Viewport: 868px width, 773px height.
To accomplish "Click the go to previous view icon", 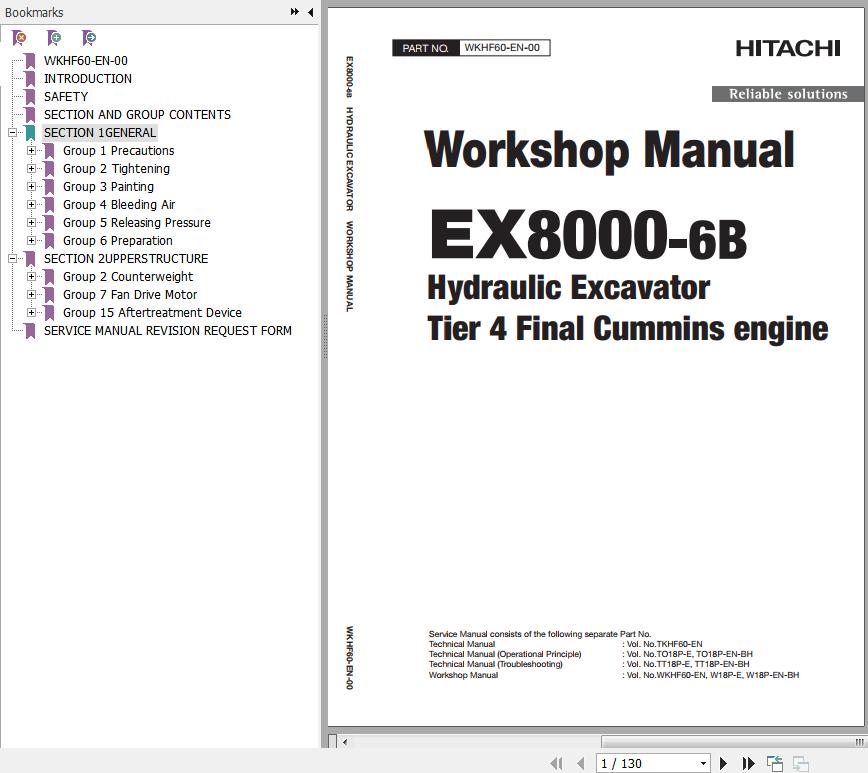I will 774,764.
